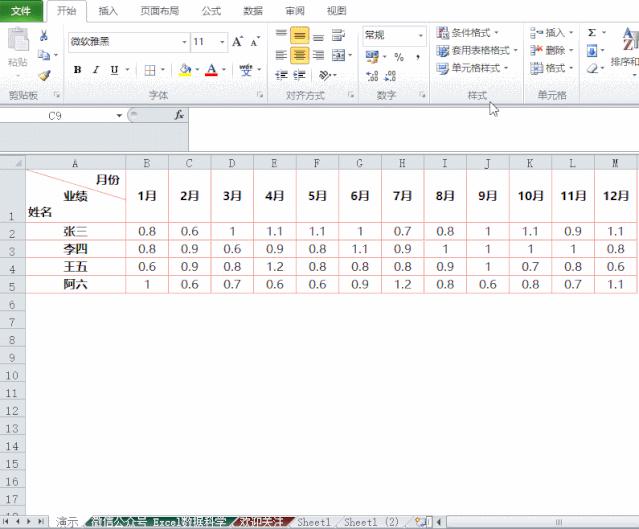This screenshot has width=639, height=529.
Task: Increase font size with large A
Action: click(238, 42)
